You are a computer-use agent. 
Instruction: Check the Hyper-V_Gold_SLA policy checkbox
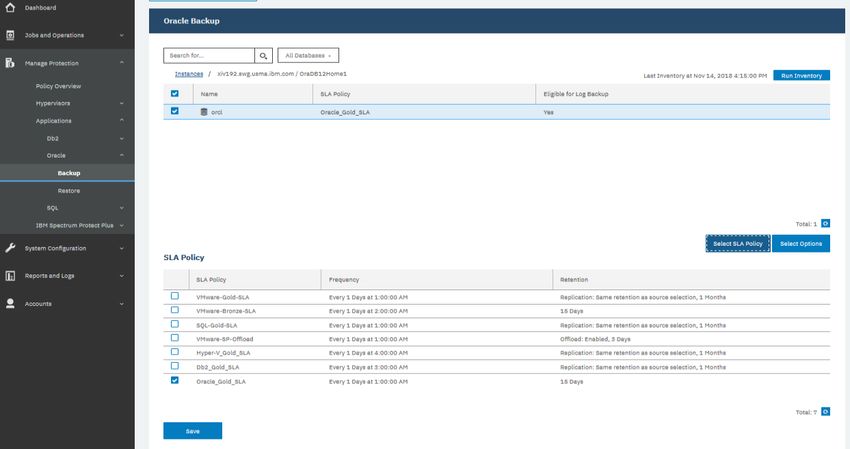pos(175,351)
